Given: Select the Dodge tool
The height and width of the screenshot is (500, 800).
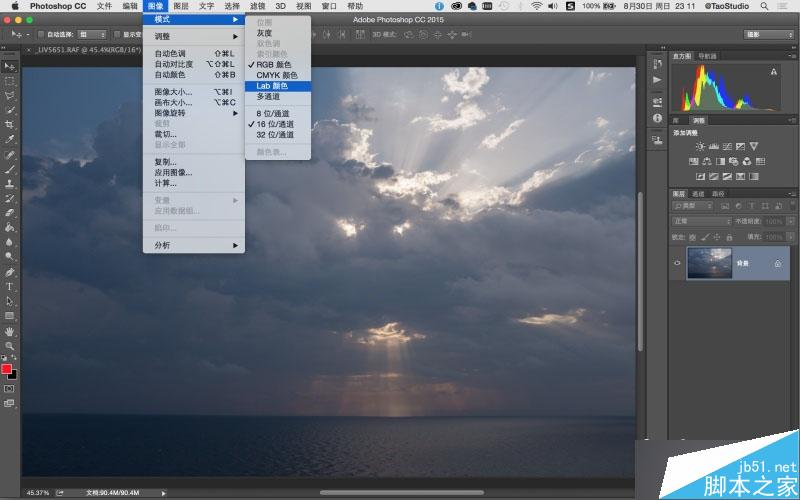Looking at the screenshot, I should point(9,256).
